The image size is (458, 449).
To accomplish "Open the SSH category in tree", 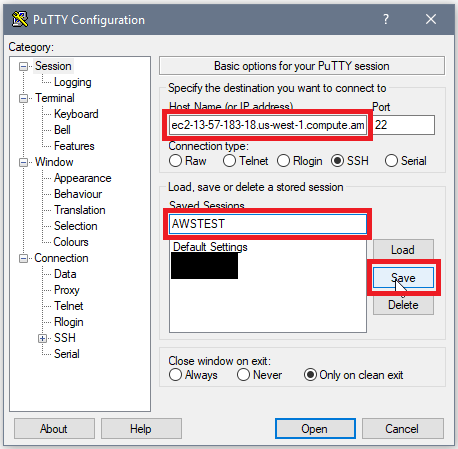I will point(65,338).
